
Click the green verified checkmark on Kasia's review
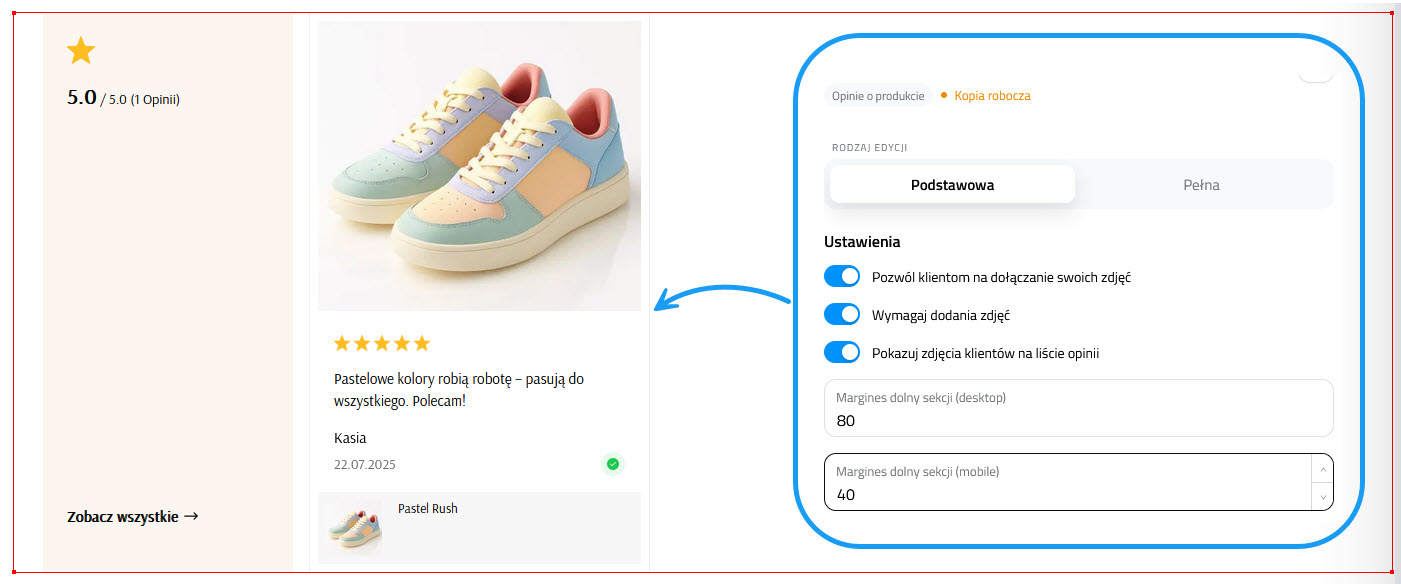pos(613,464)
